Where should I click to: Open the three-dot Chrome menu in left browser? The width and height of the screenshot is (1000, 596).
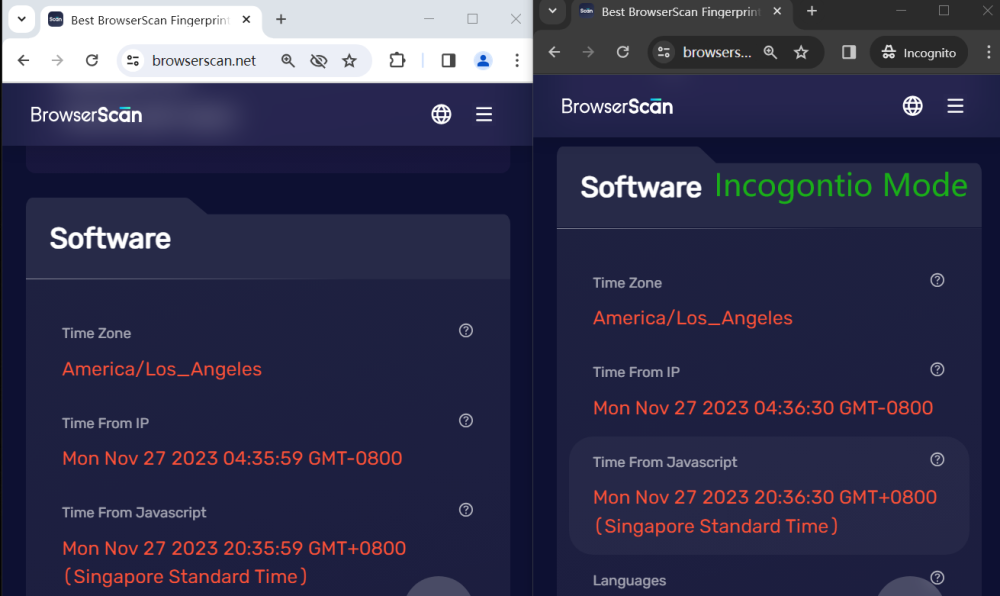[517, 61]
